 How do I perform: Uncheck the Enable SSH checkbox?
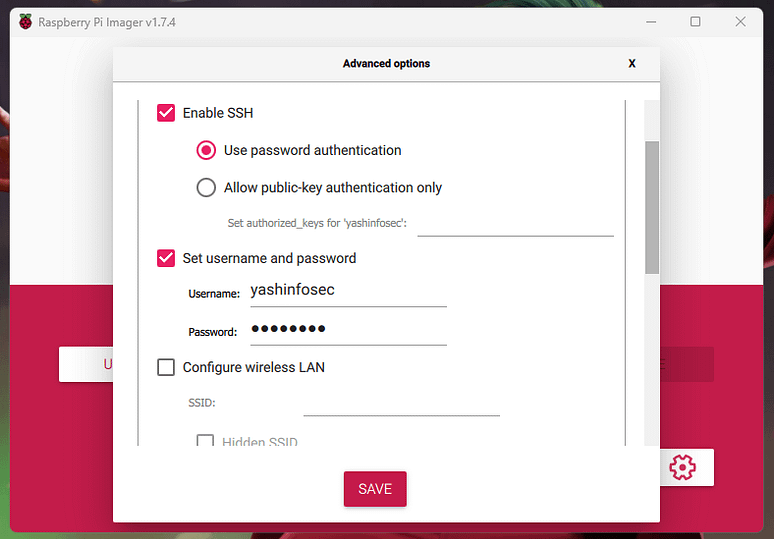tap(166, 113)
